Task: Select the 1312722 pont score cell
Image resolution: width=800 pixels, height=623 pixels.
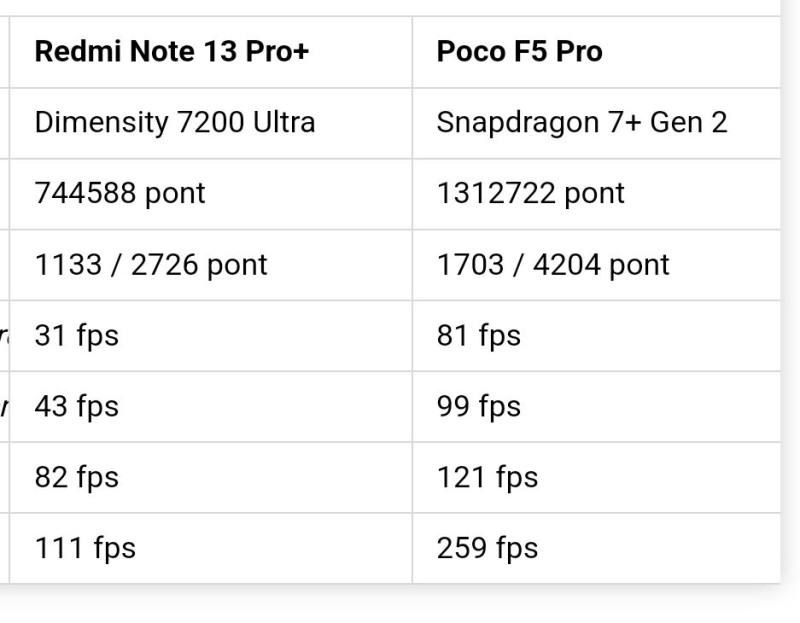Action: coord(596,194)
